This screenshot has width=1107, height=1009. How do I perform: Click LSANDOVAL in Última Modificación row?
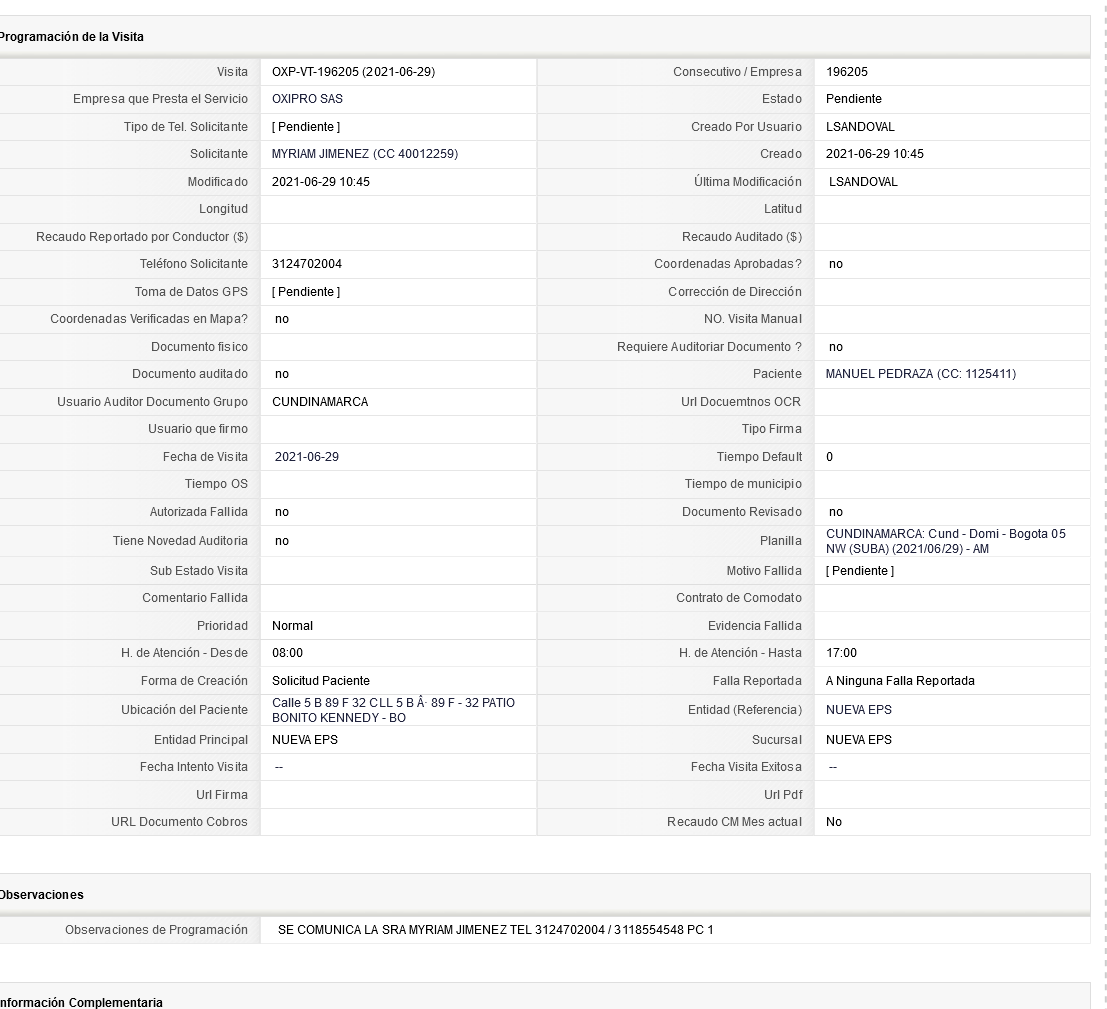(x=863, y=182)
